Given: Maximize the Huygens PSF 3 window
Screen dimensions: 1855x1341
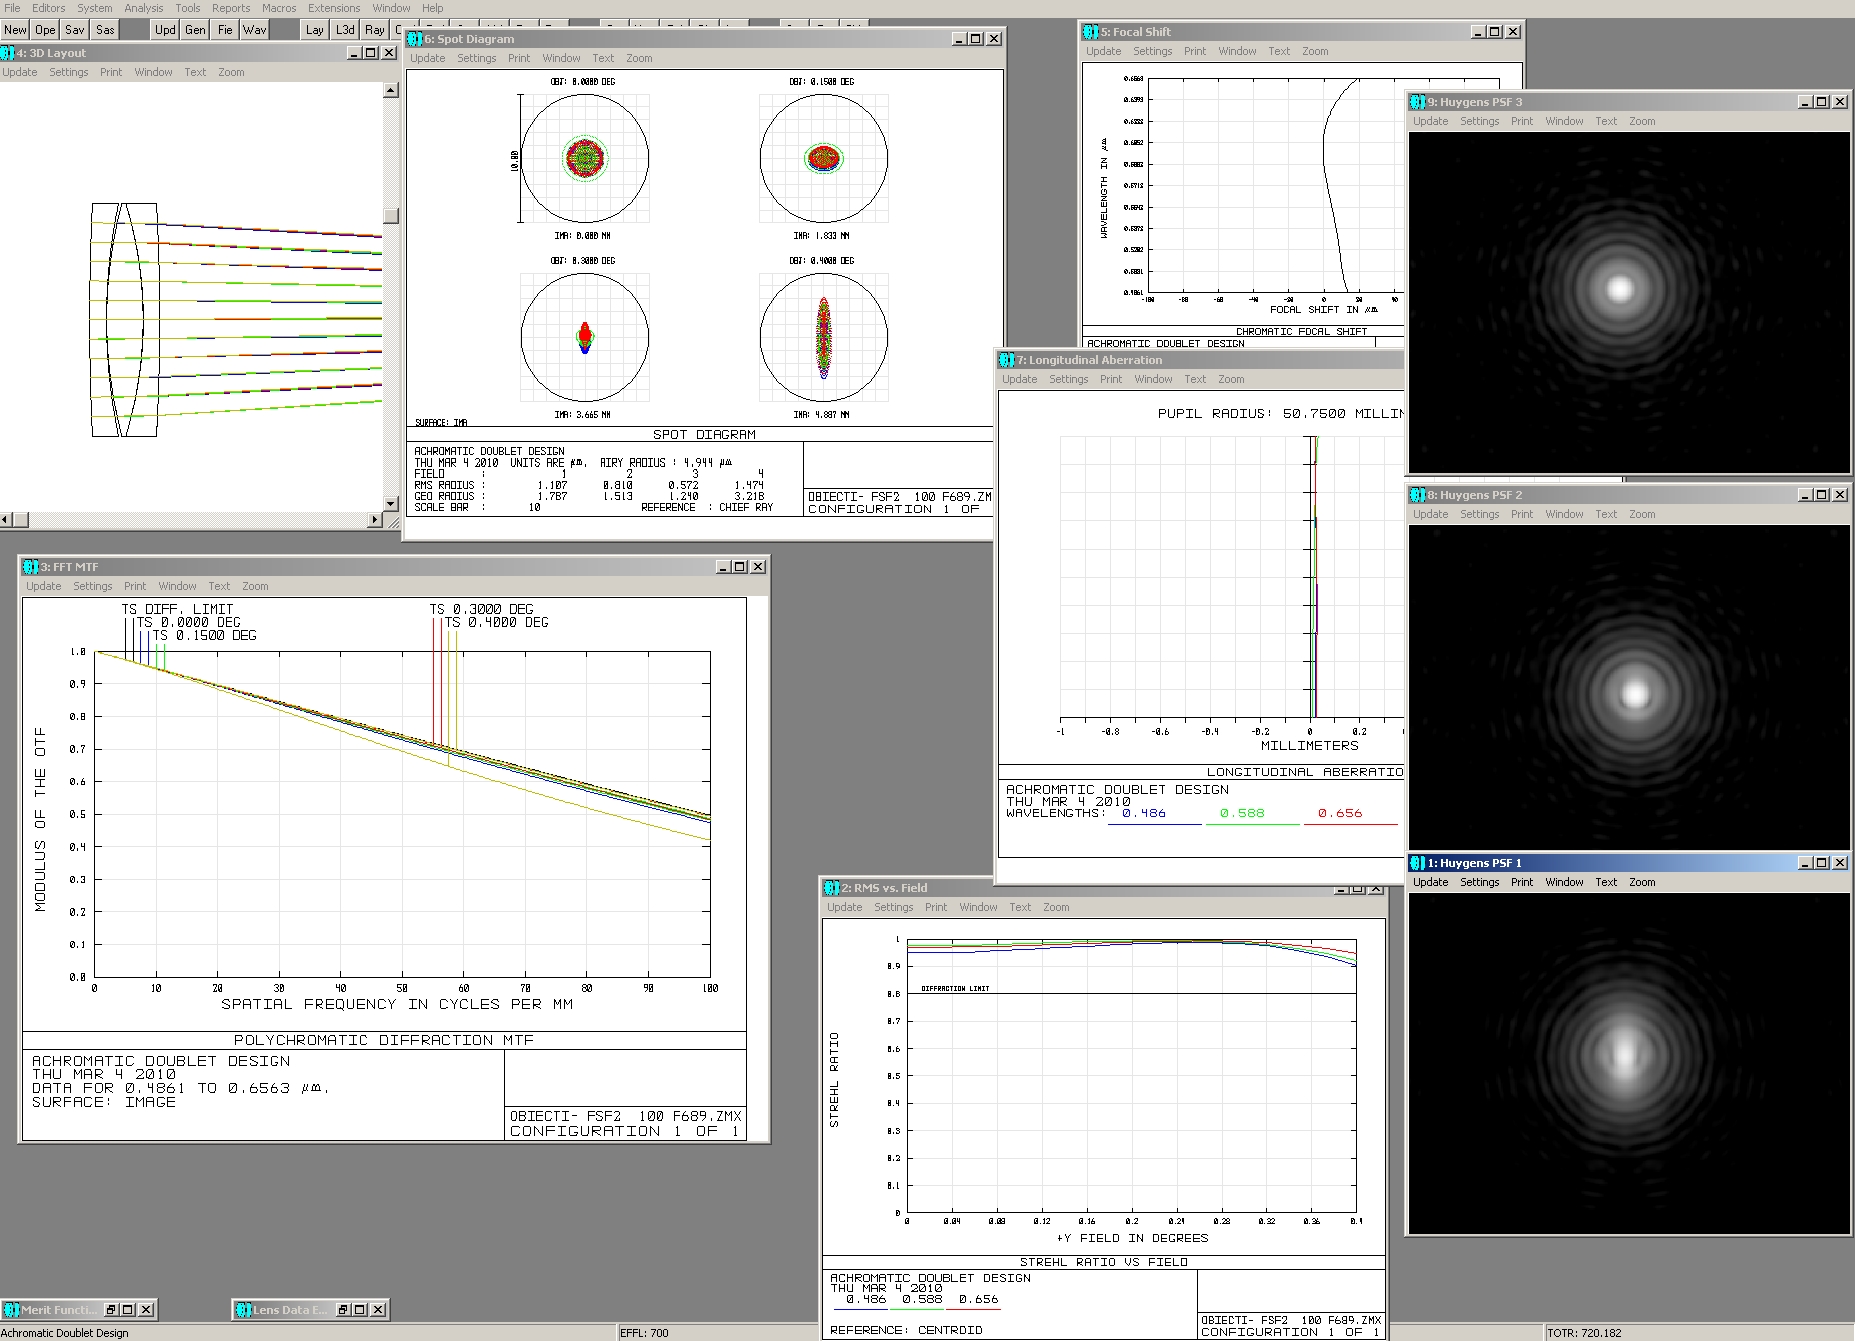Looking at the screenshot, I should (1822, 102).
